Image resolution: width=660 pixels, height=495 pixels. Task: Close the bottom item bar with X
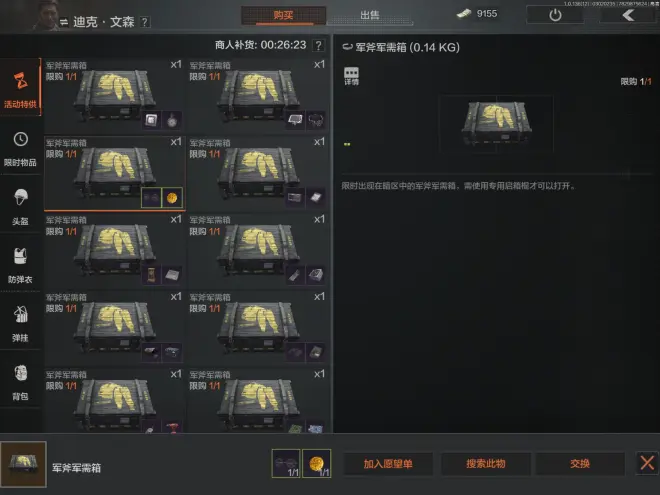pos(647,463)
